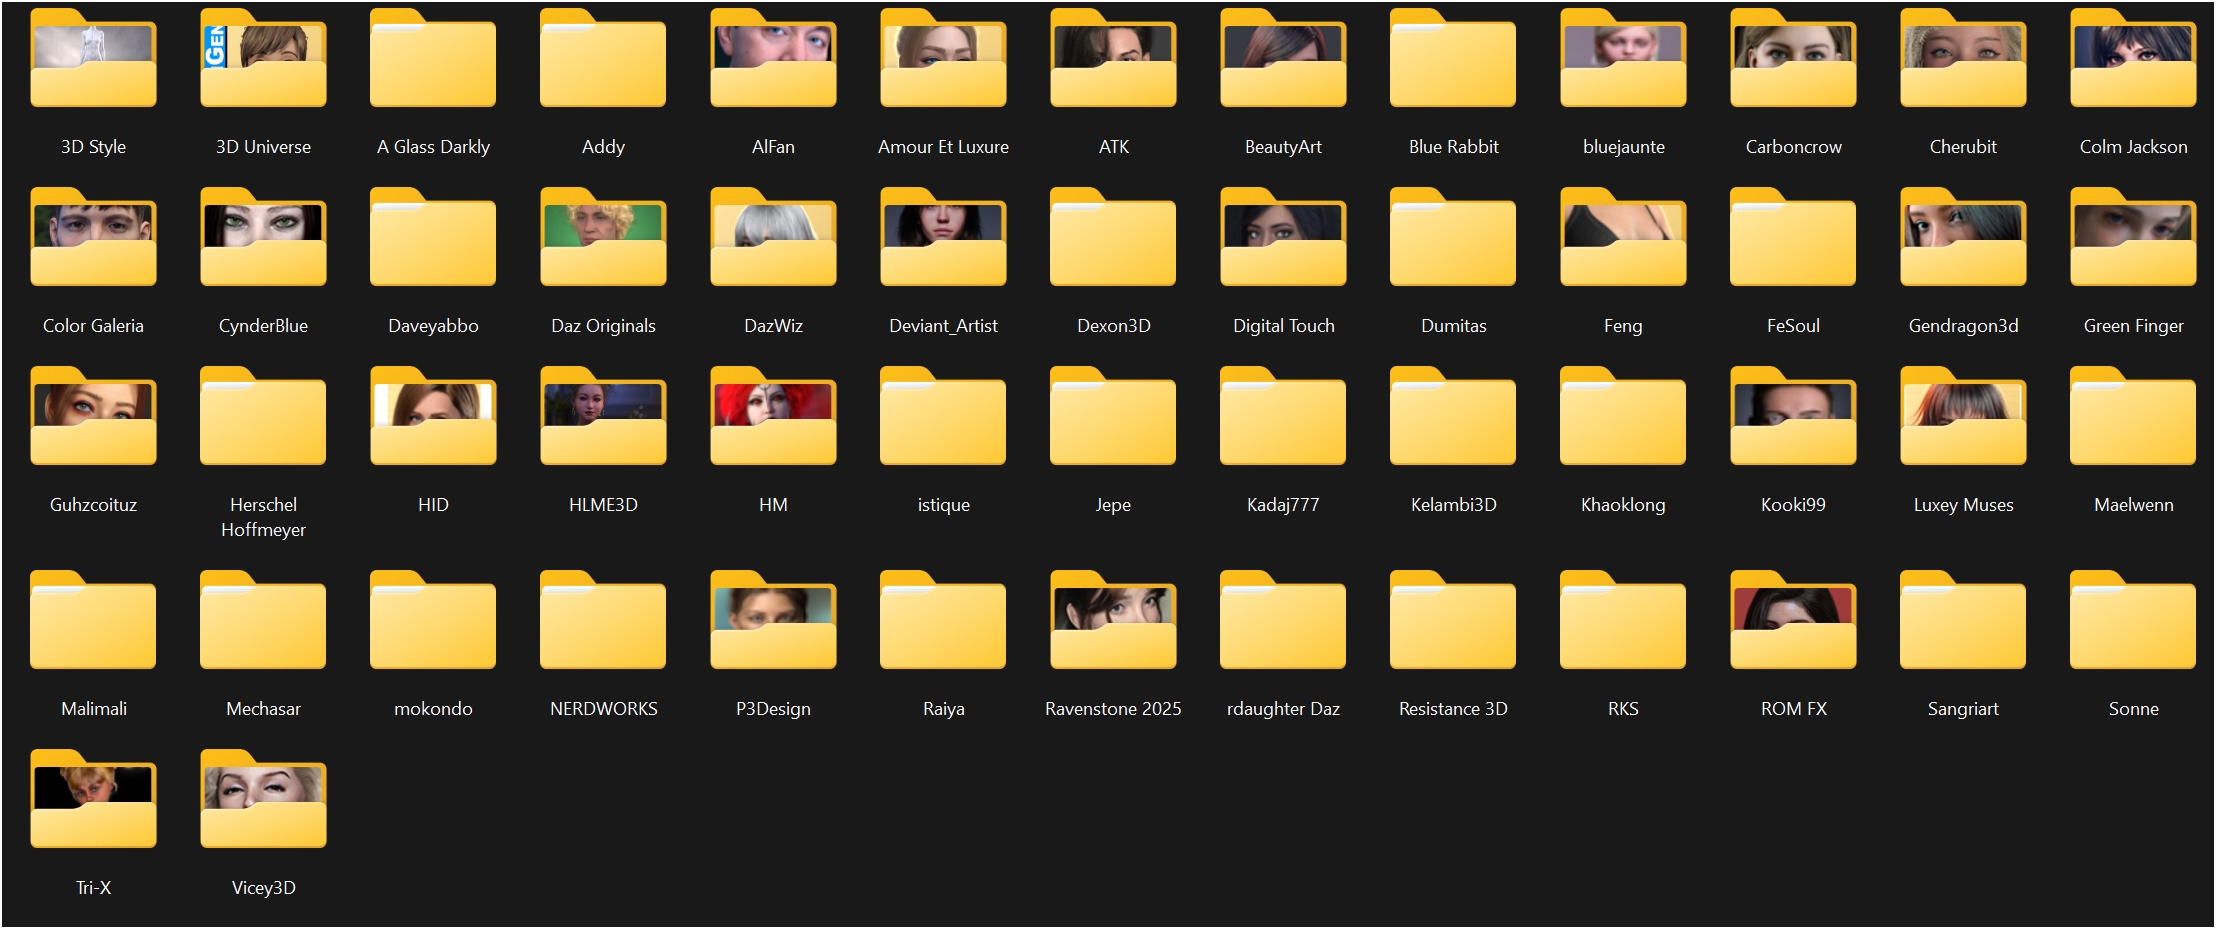Select the Ravenstone 2025 folder icon
2216x929 pixels.
pyautogui.click(x=1113, y=620)
